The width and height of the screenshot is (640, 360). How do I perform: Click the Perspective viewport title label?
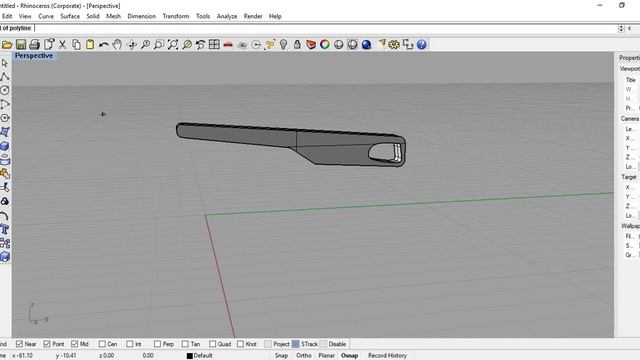(x=34, y=56)
